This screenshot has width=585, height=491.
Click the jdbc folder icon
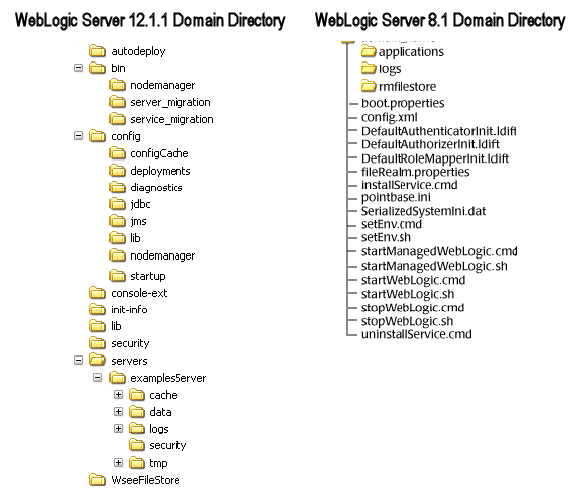117,204
